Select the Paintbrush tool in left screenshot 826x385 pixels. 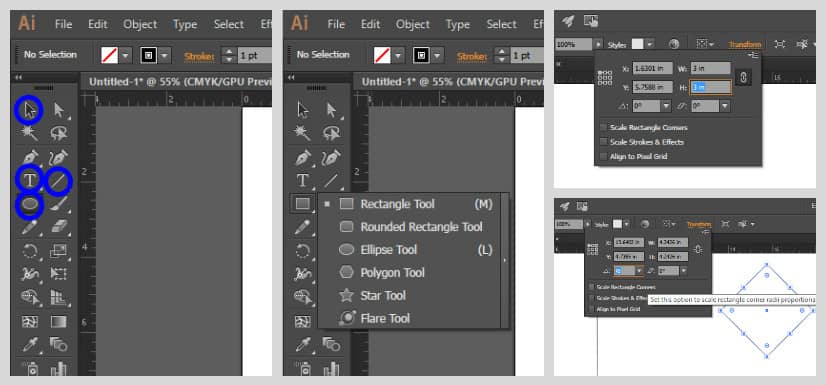[x=59, y=204]
